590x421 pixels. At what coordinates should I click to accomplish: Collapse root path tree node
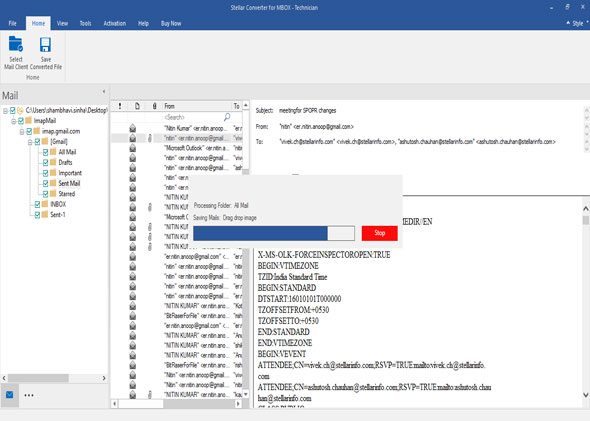(x=5, y=111)
